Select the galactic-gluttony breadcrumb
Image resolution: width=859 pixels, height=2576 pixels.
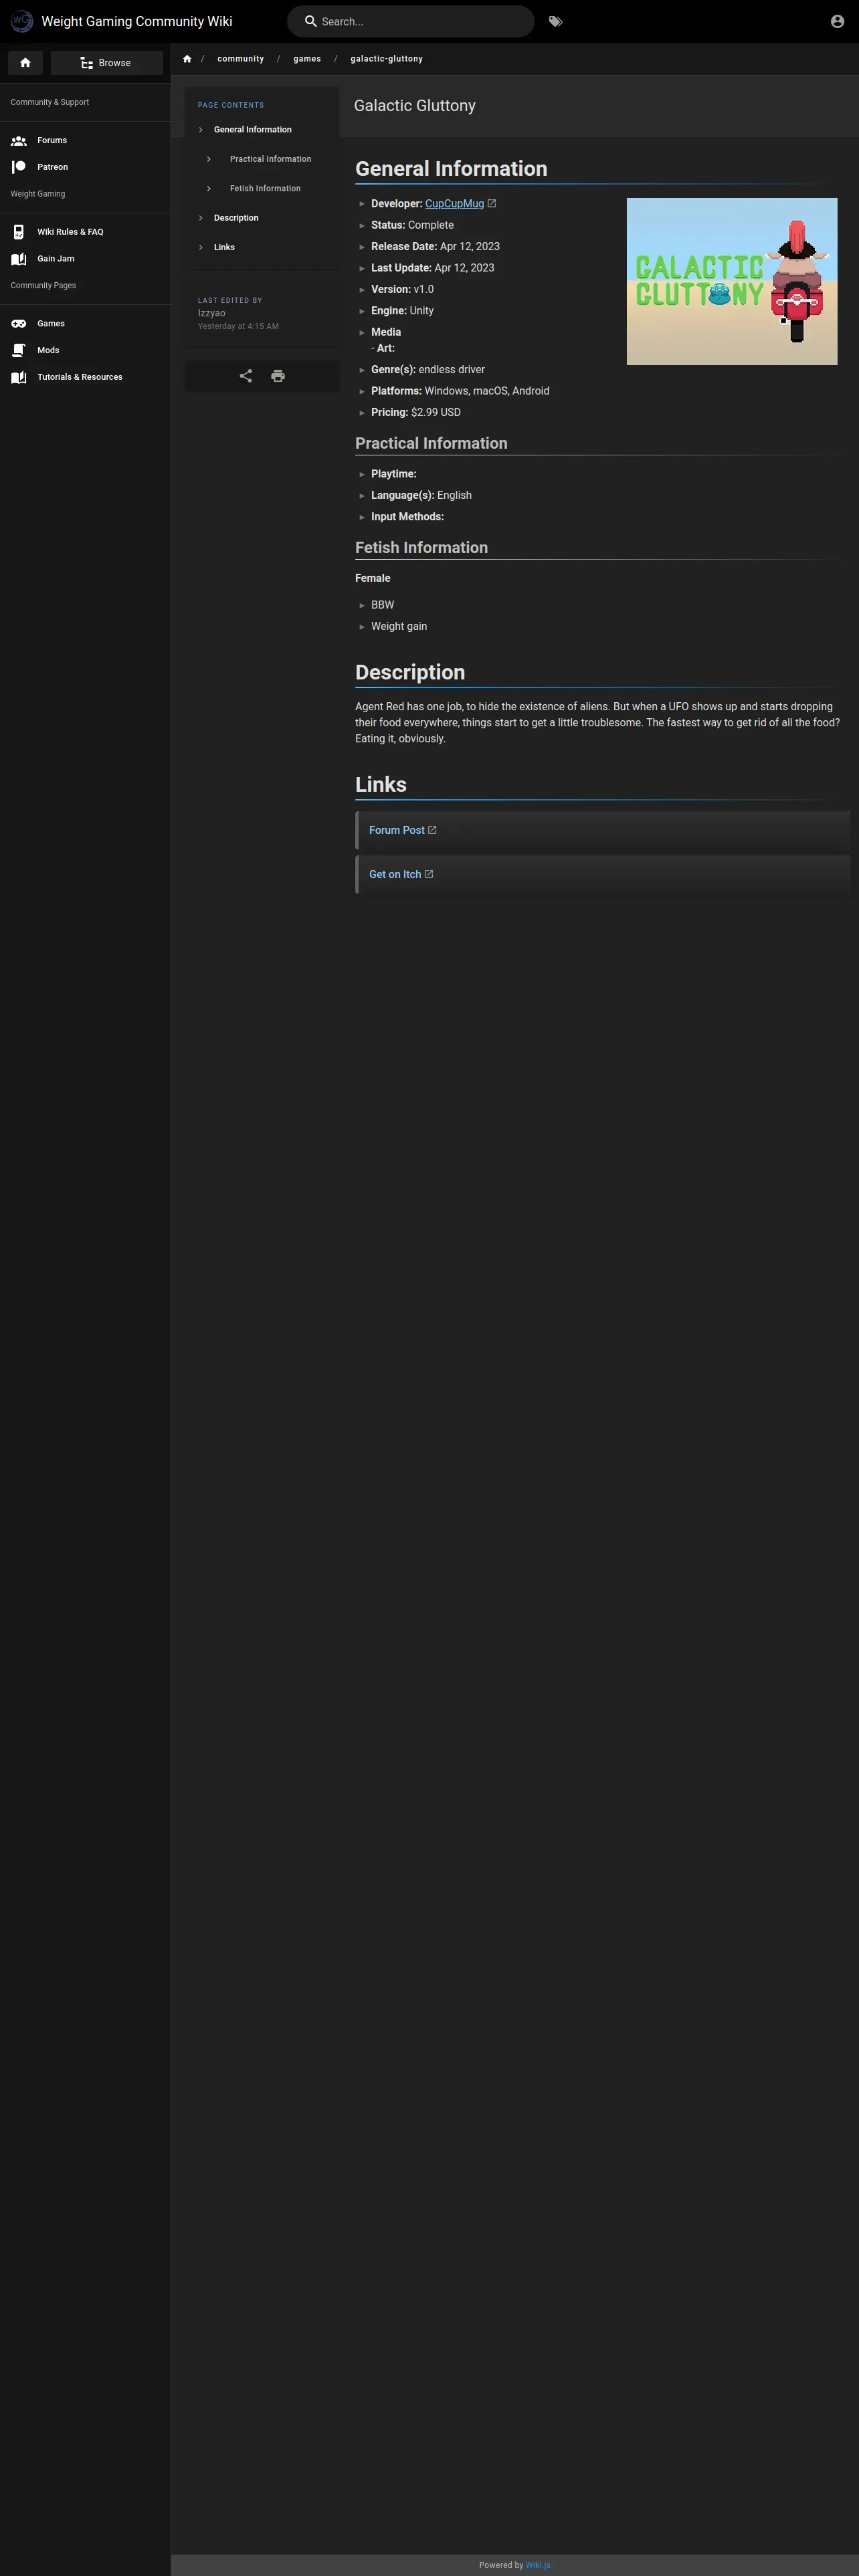[x=387, y=59]
